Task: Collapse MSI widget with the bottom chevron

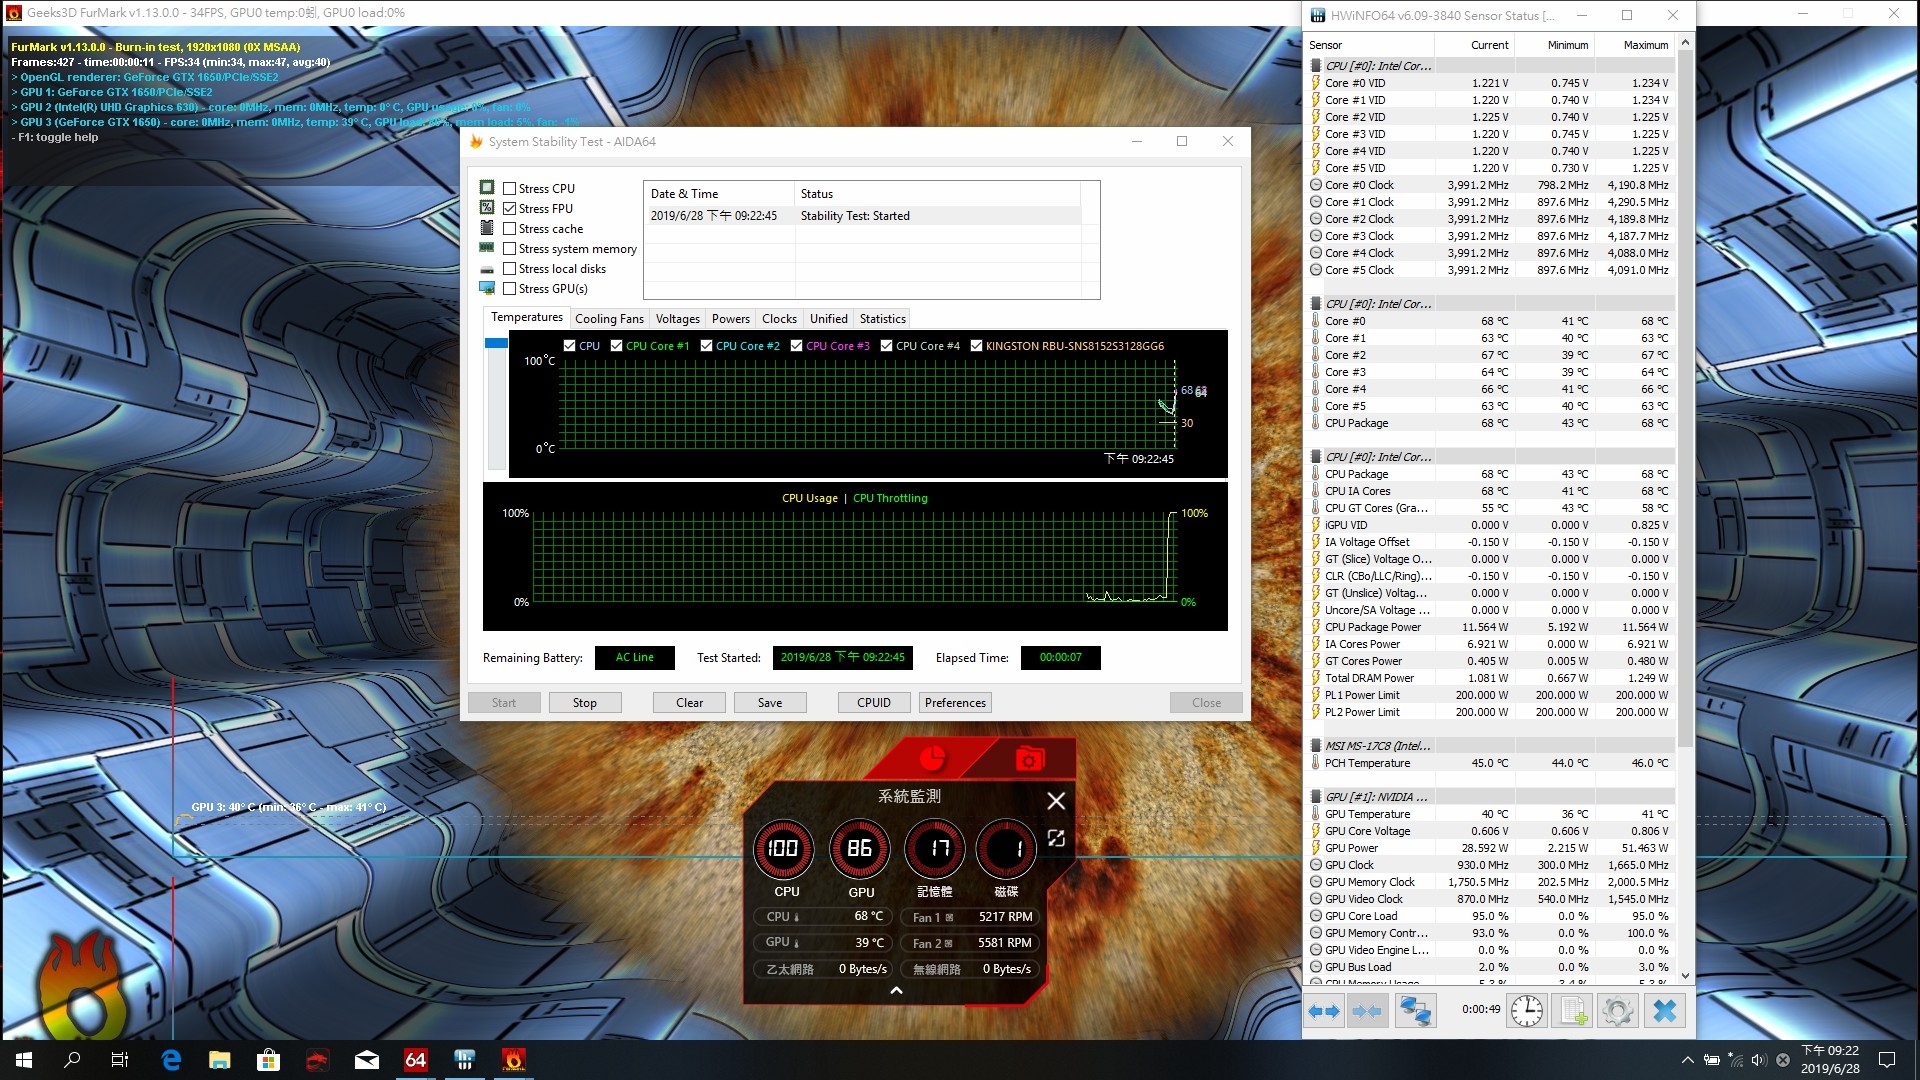Action: click(x=896, y=990)
